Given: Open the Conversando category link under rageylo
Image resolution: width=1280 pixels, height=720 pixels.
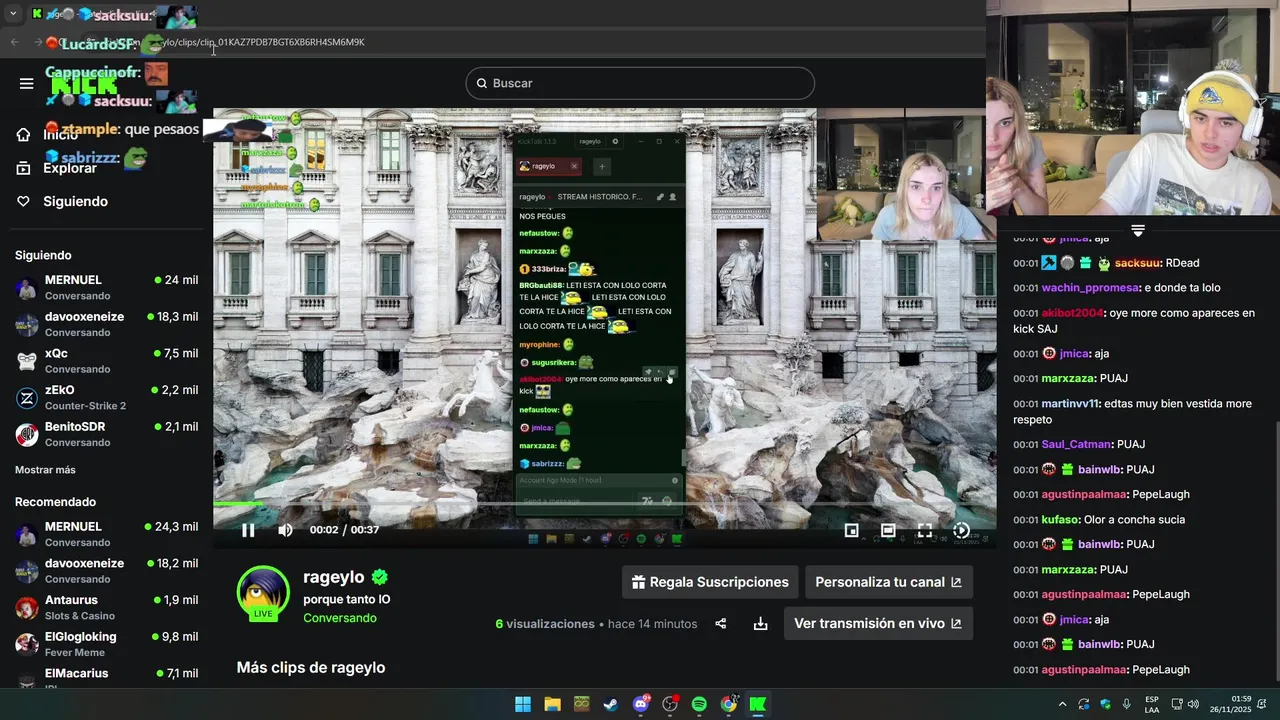Looking at the screenshot, I should coord(340,618).
